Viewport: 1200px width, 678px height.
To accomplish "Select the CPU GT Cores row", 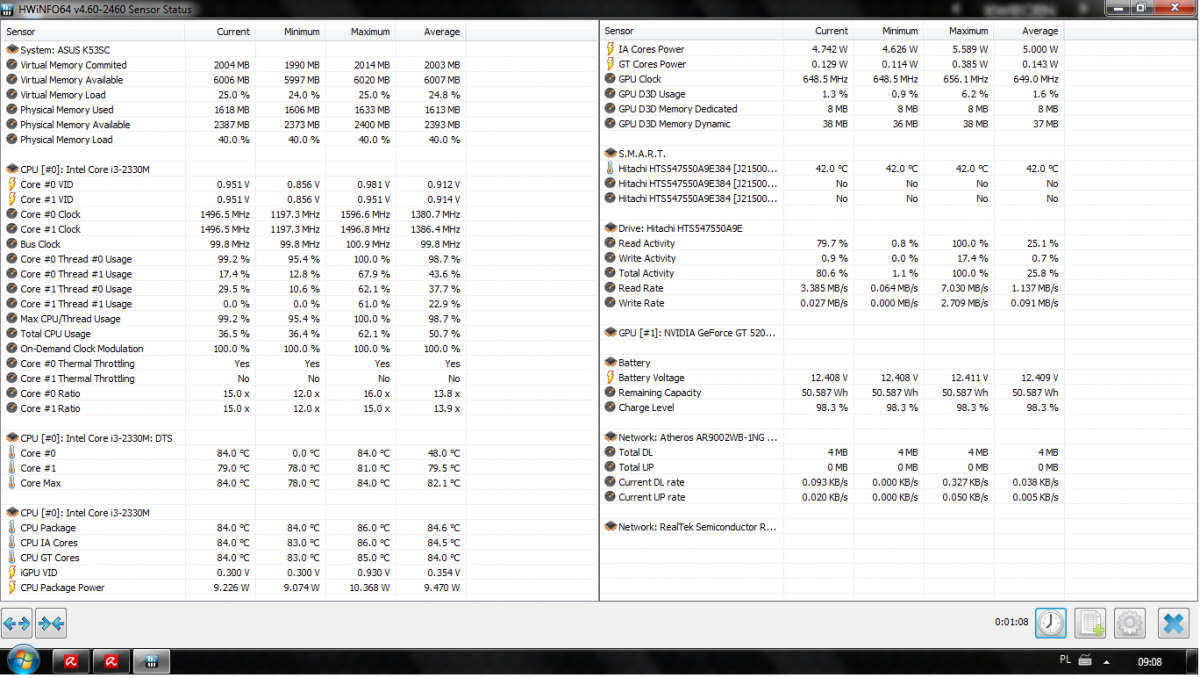I will click(233, 558).
